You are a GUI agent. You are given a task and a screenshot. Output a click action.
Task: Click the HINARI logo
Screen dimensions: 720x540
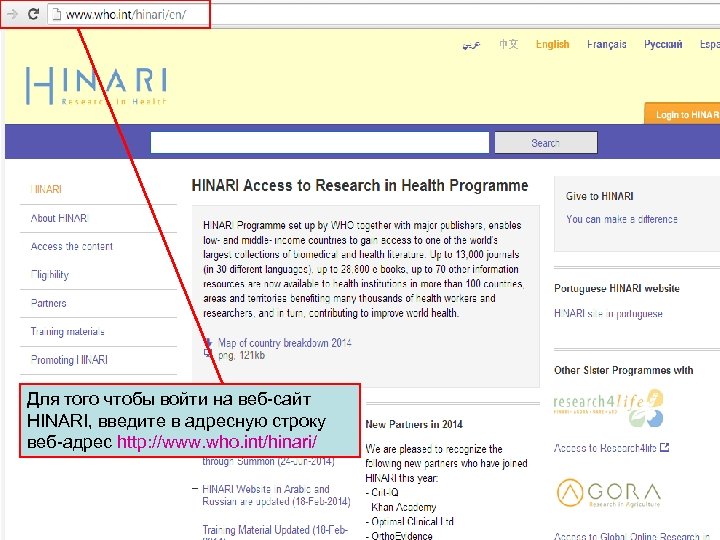pyautogui.click(x=96, y=86)
